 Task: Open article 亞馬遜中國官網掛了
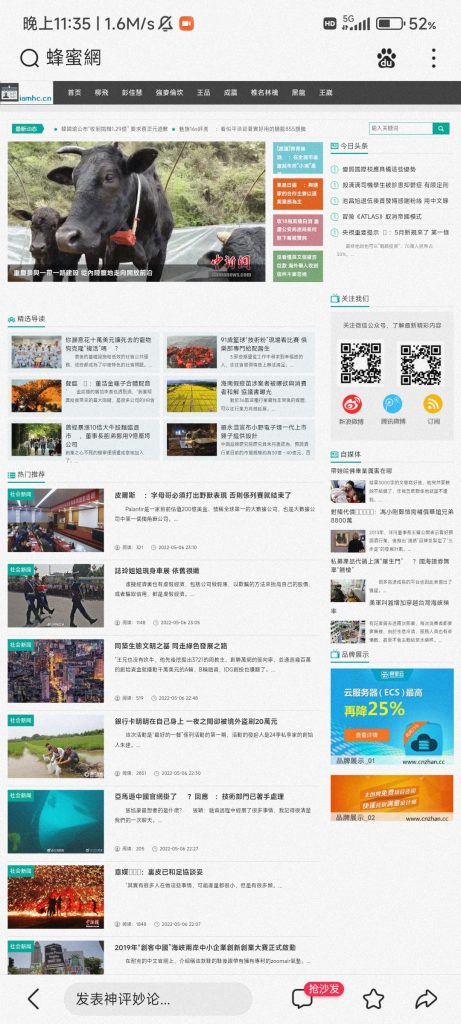199,797
